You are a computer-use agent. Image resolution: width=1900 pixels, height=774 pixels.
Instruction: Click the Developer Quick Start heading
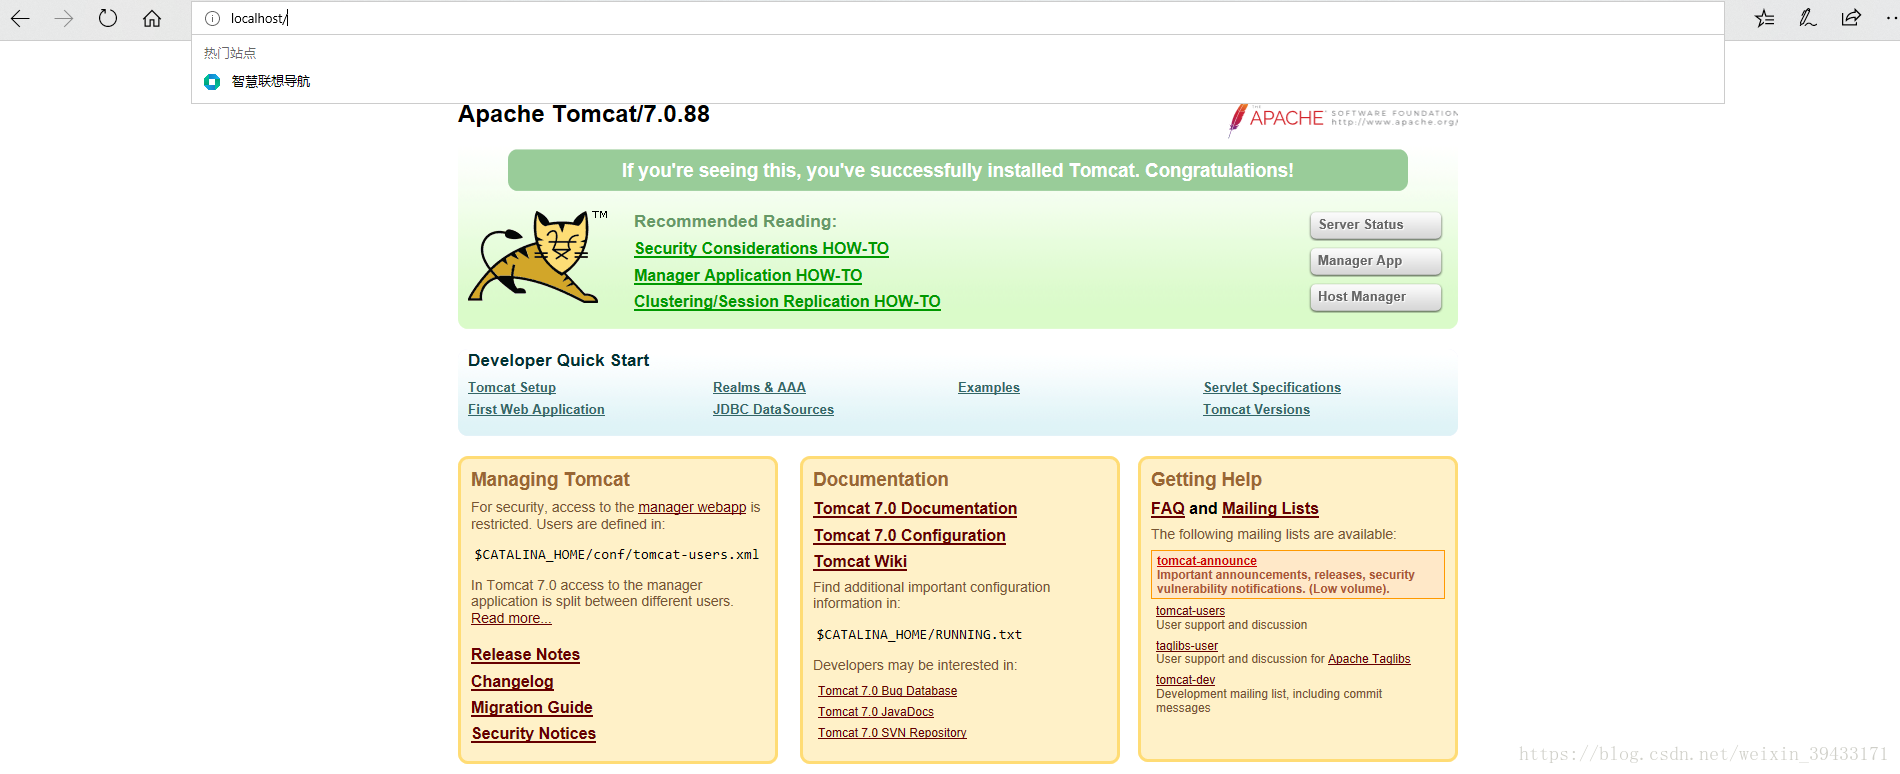[x=558, y=361]
